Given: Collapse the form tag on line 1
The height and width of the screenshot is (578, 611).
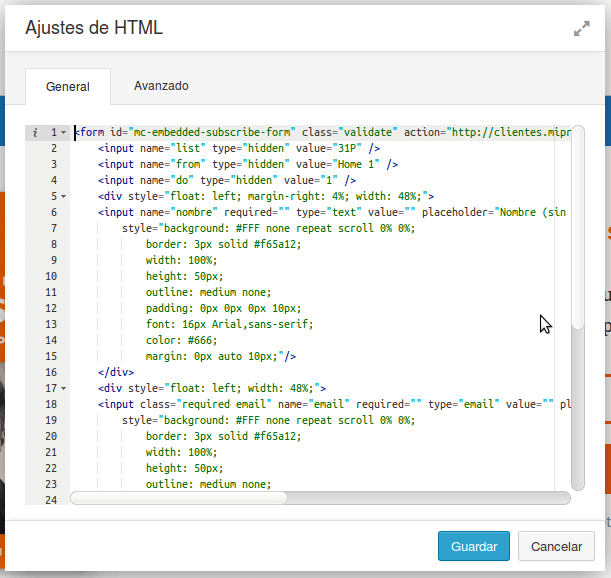Looking at the screenshot, I should [64, 132].
